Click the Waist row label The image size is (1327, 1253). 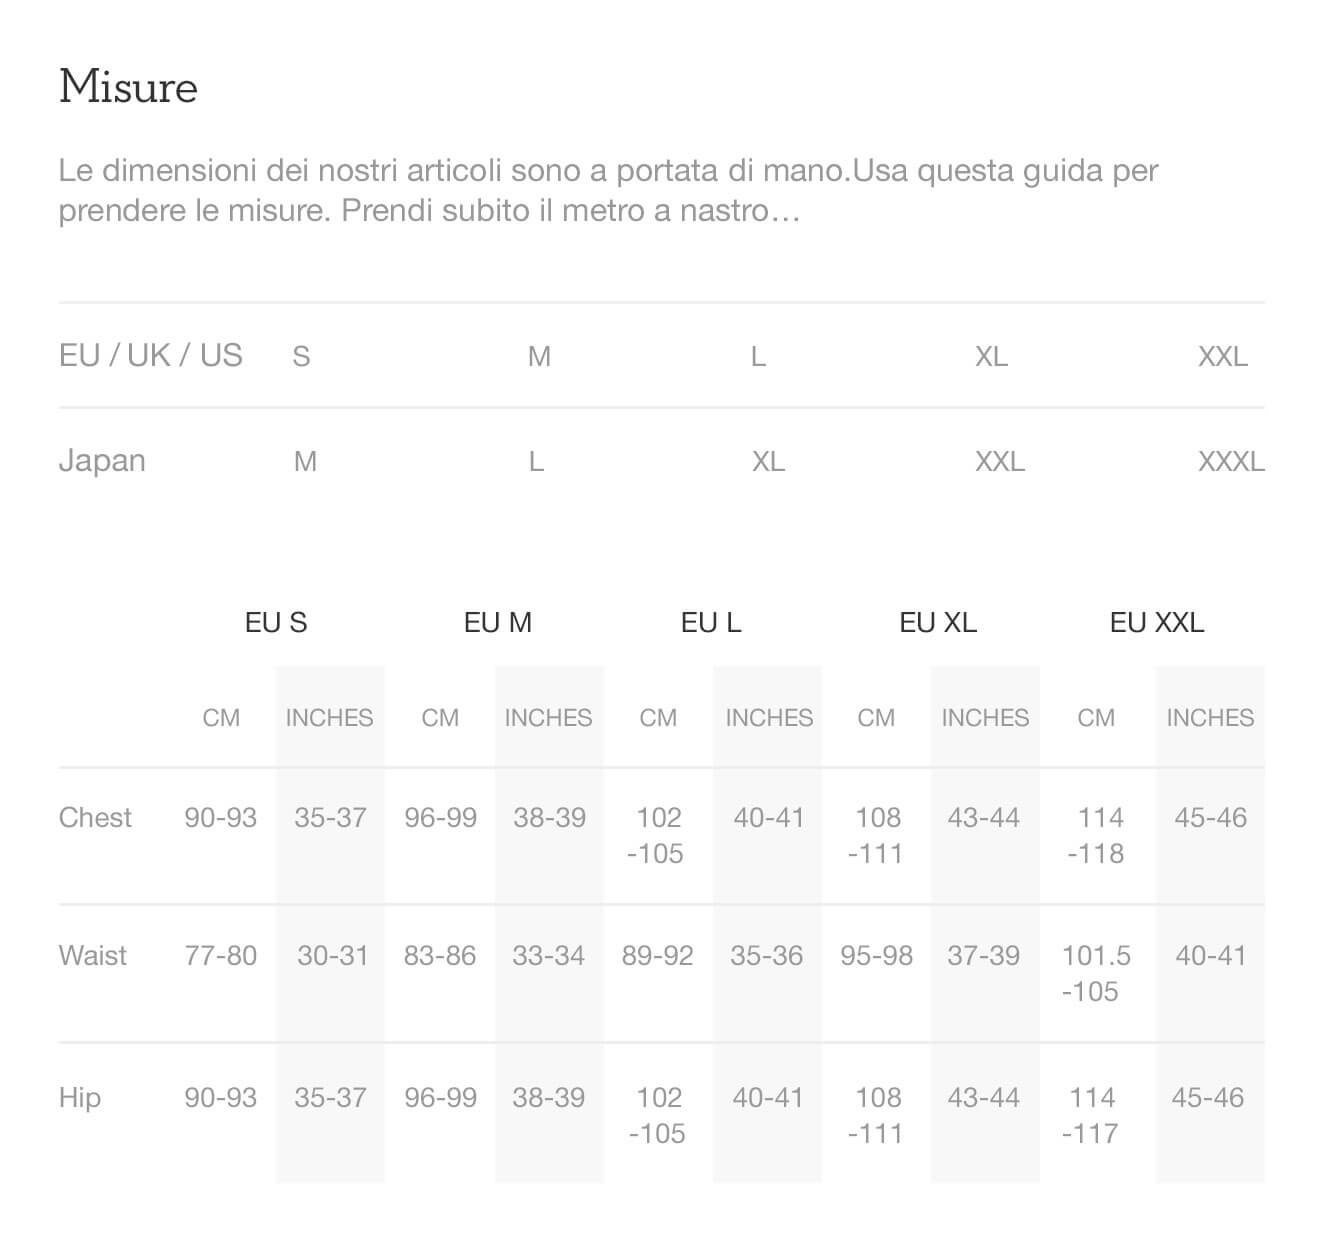[x=93, y=955]
